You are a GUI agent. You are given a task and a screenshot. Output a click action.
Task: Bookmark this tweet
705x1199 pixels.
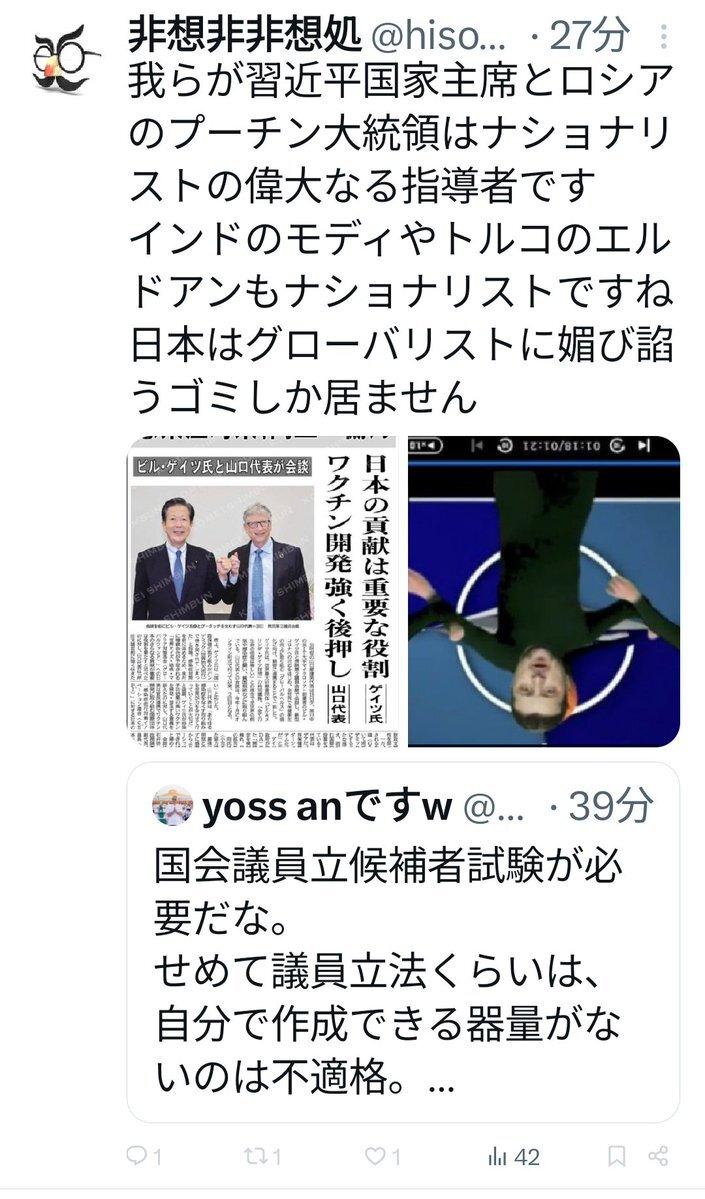click(617, 1156)
